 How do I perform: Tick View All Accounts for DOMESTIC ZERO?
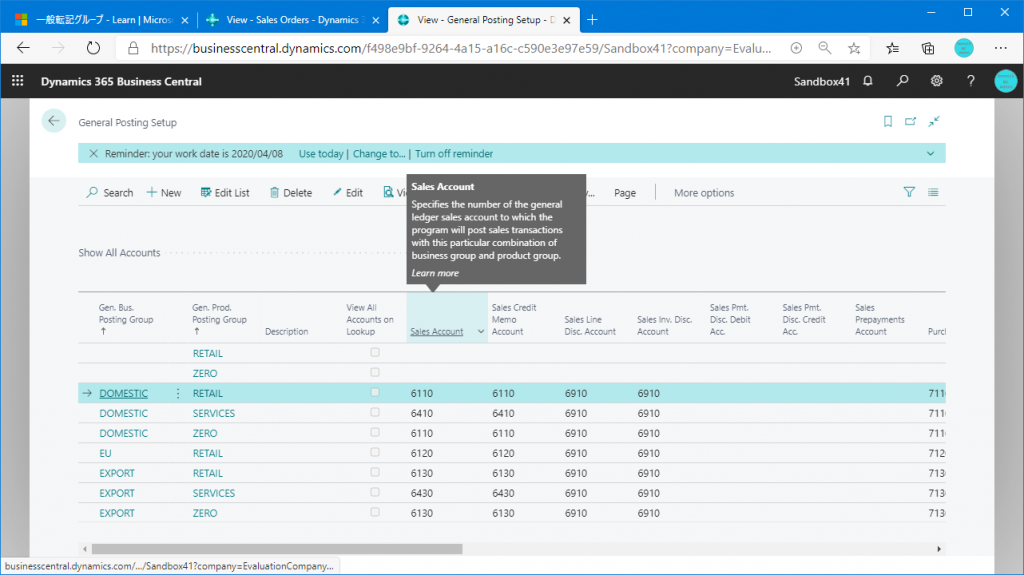375,433
